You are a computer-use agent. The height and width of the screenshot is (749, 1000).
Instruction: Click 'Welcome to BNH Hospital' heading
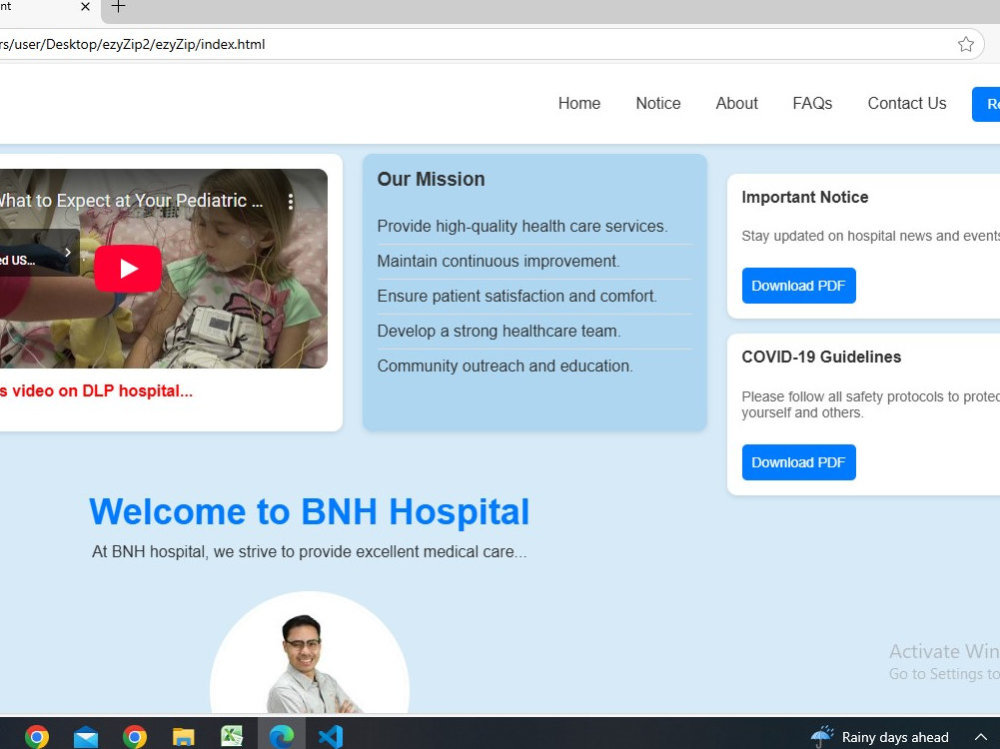coord(309,512)
